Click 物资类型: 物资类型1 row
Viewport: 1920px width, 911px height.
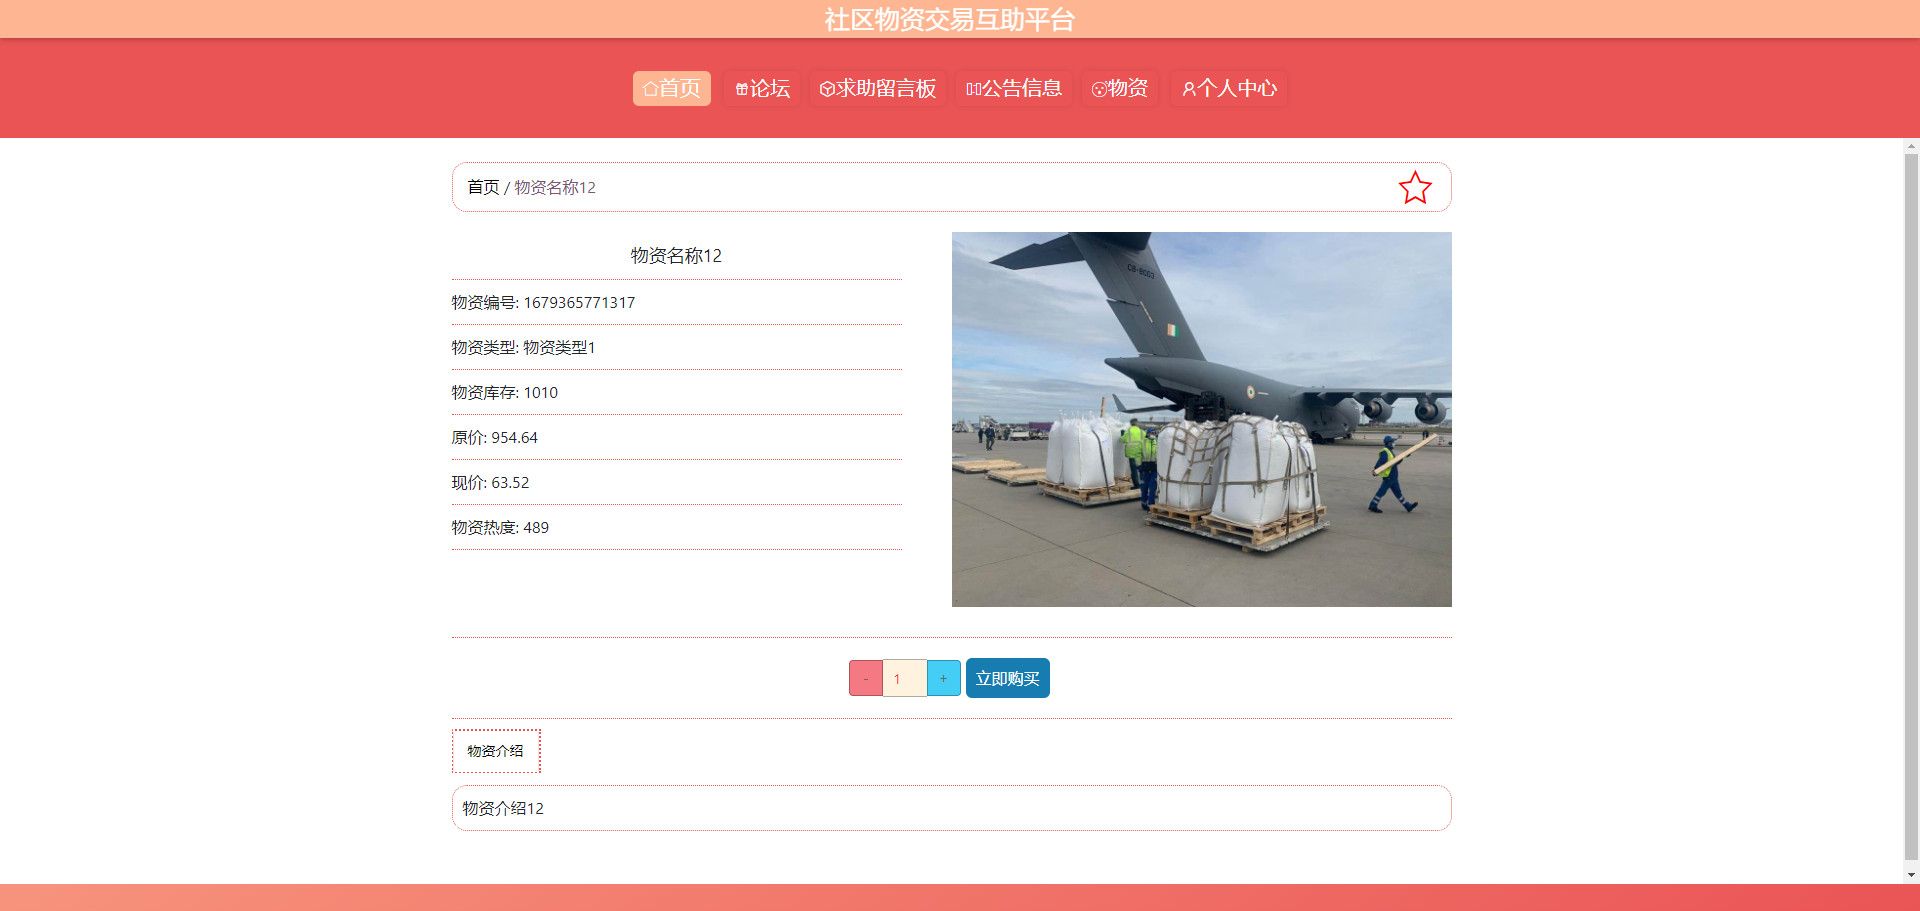[676, 347]
